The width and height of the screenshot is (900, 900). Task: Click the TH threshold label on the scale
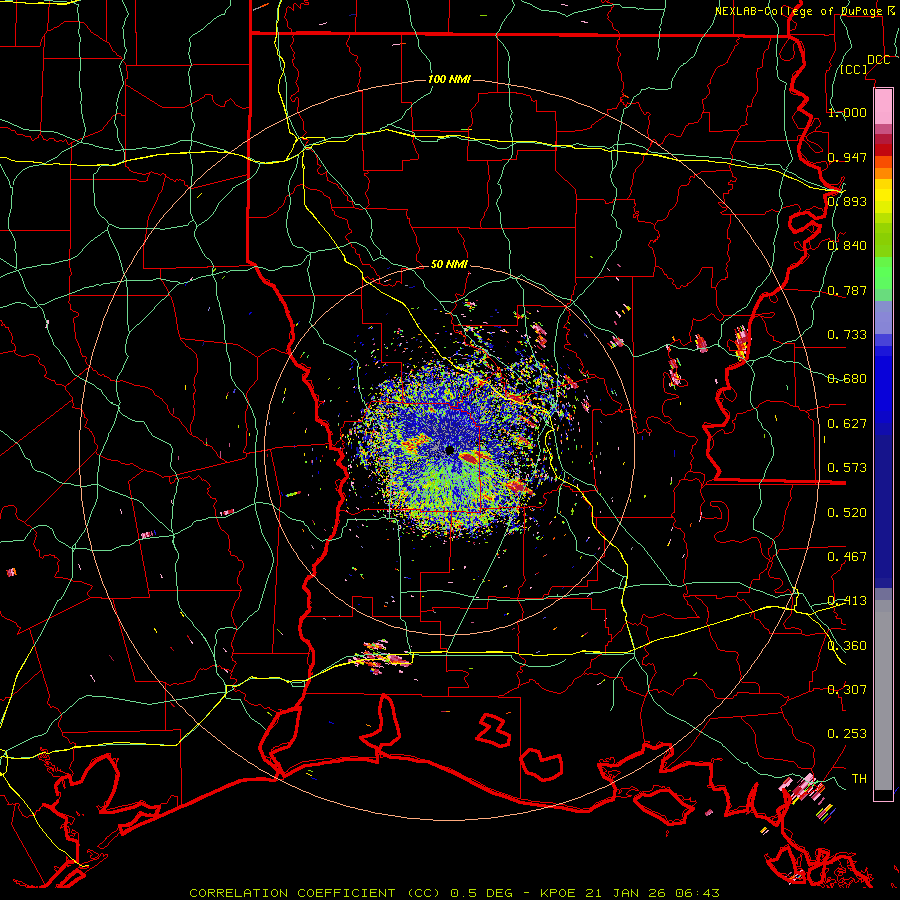pos(859,778)
